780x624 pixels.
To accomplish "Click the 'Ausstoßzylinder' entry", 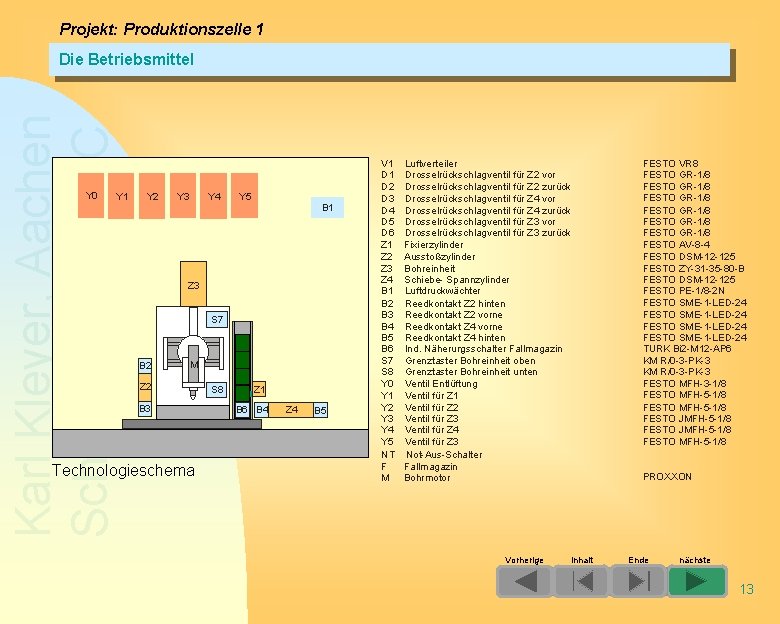I will (439, 257).
